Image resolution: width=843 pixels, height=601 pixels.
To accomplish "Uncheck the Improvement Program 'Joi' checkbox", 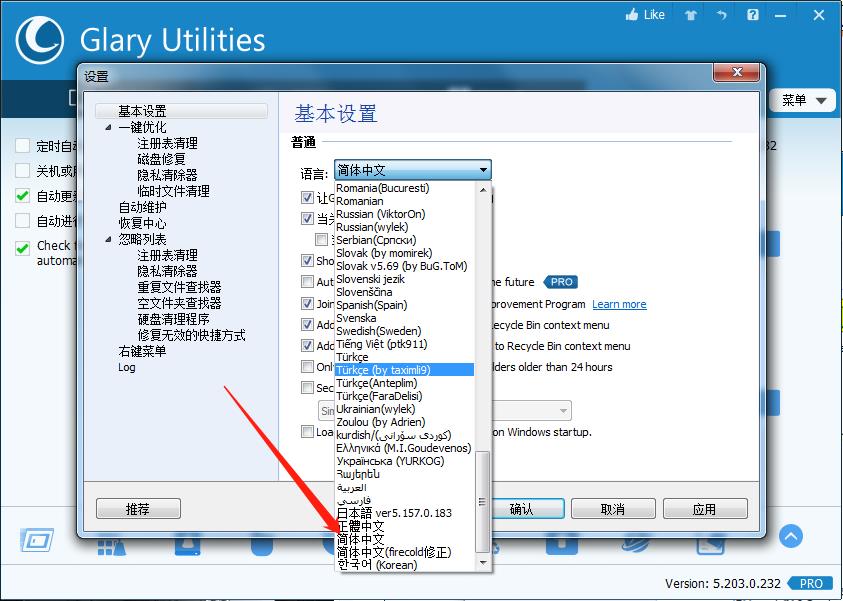I will click(307, 304).
